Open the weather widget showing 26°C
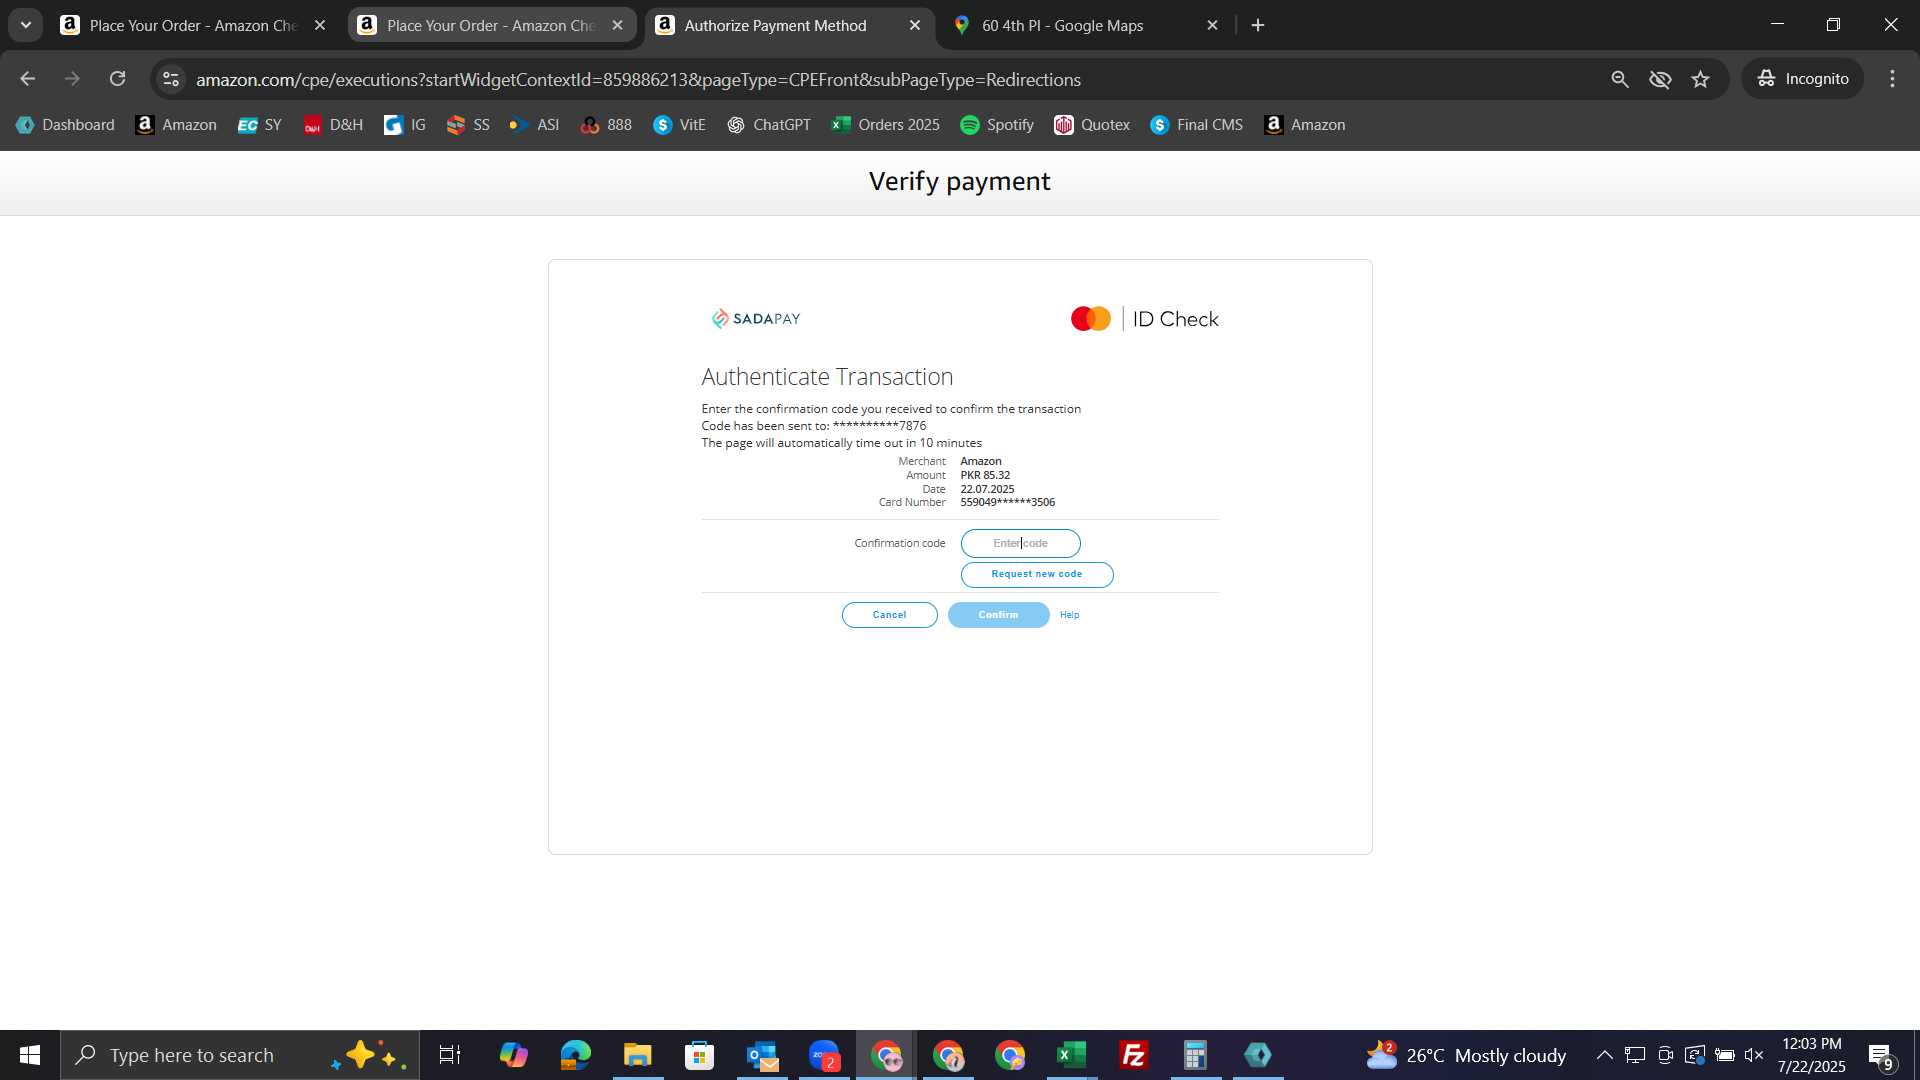Image resolution: width=1920 pixels, height=1080 pixels. 1466,1055
